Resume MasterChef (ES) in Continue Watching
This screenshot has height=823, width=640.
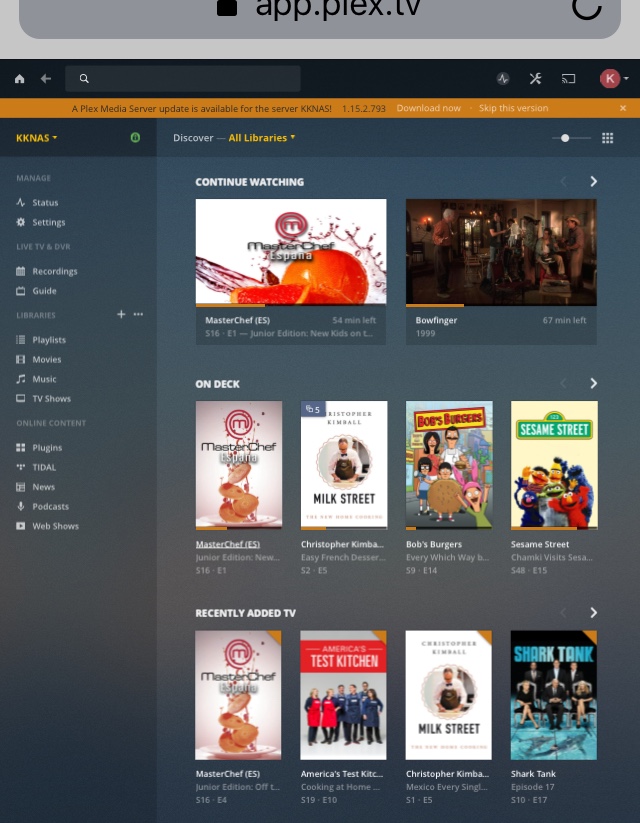click(291, 252)
